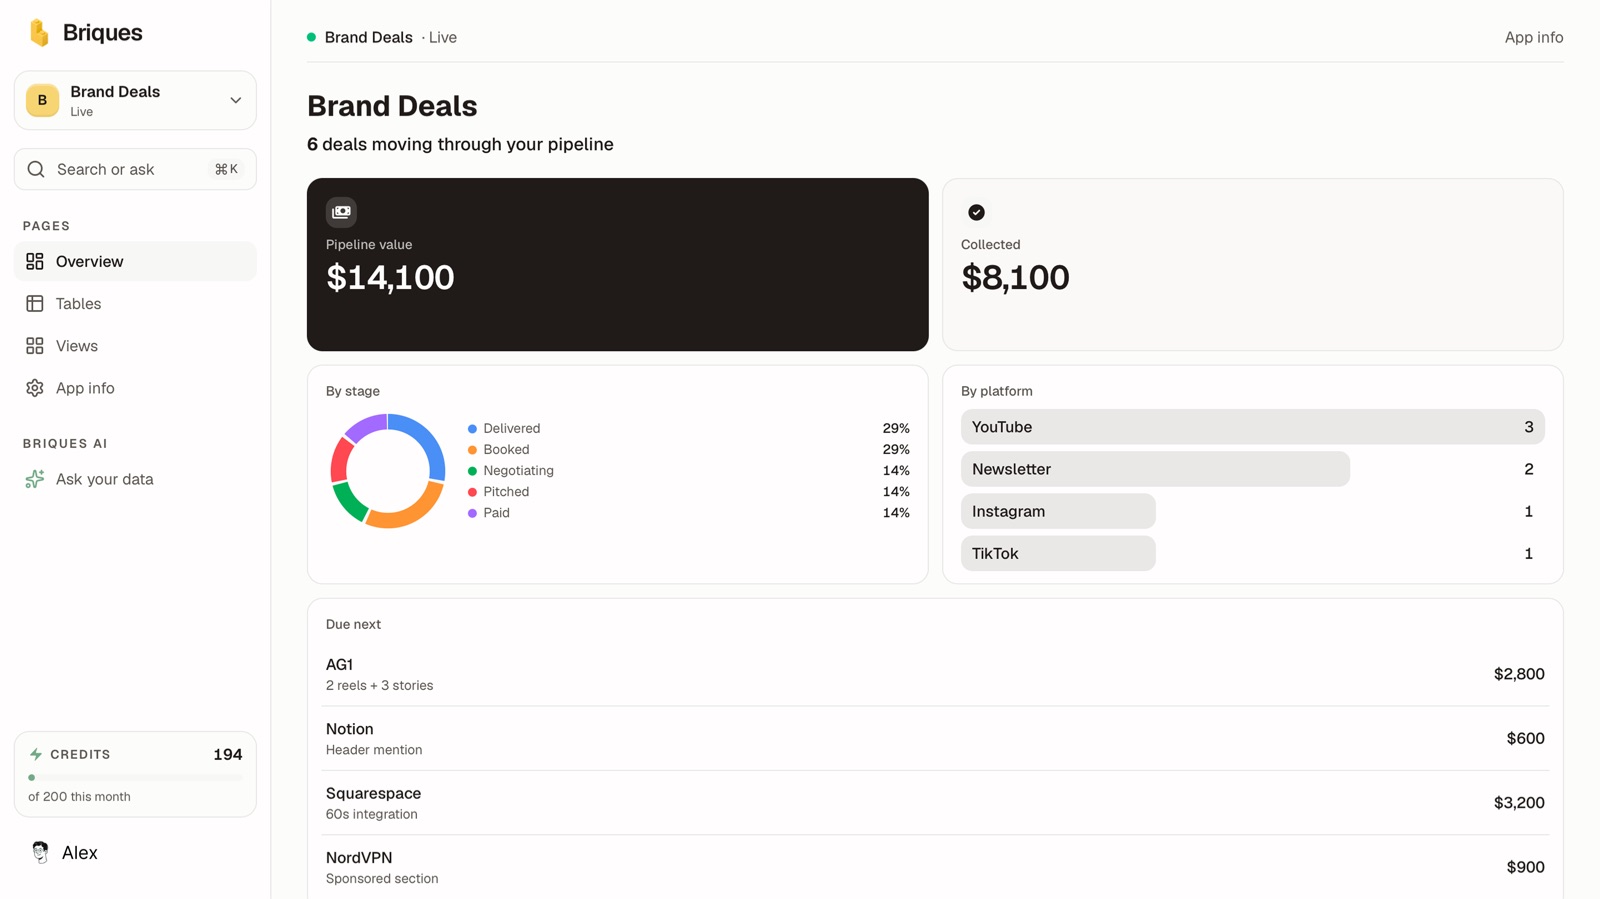Screen dimensions: 1600x899
Task: Open Alex's profile avatar
Action: click(40, 852)
